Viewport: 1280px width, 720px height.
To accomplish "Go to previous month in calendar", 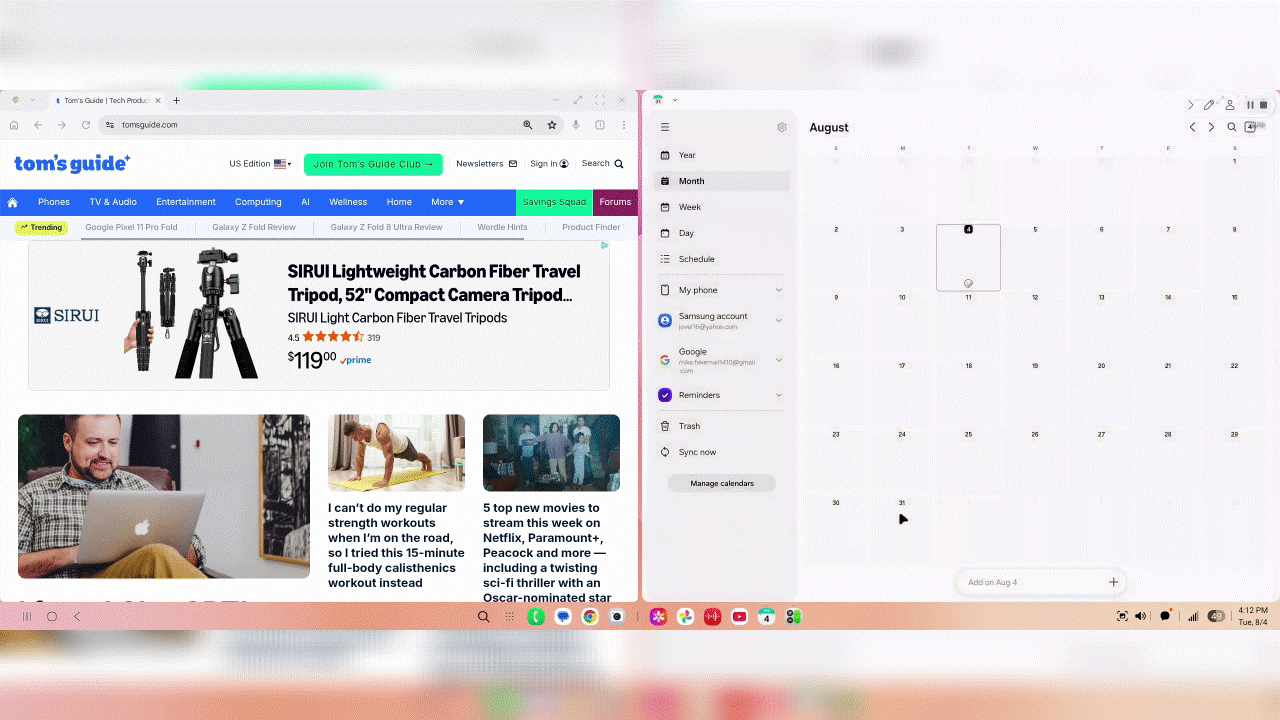I will point(1193,127).
